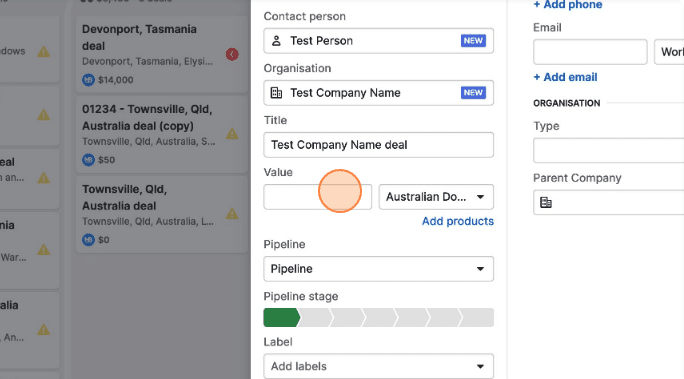Click warning icon on 01234 - Townsville deal copy
The image size is (684, 379).
(232, 133)
